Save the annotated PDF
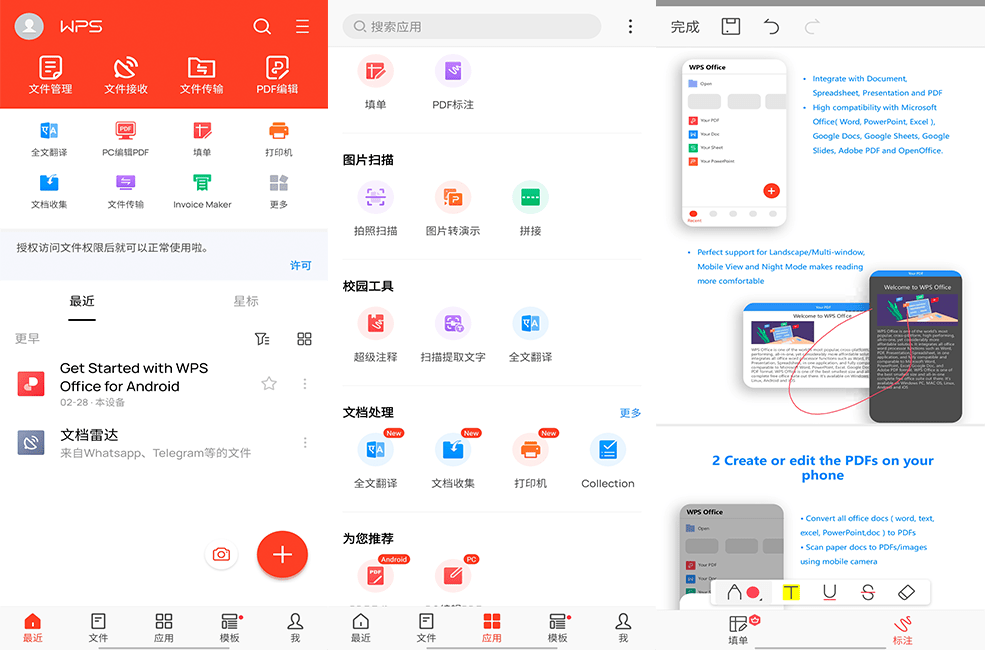Screen dimensions: 985x650 pos(731,26)
